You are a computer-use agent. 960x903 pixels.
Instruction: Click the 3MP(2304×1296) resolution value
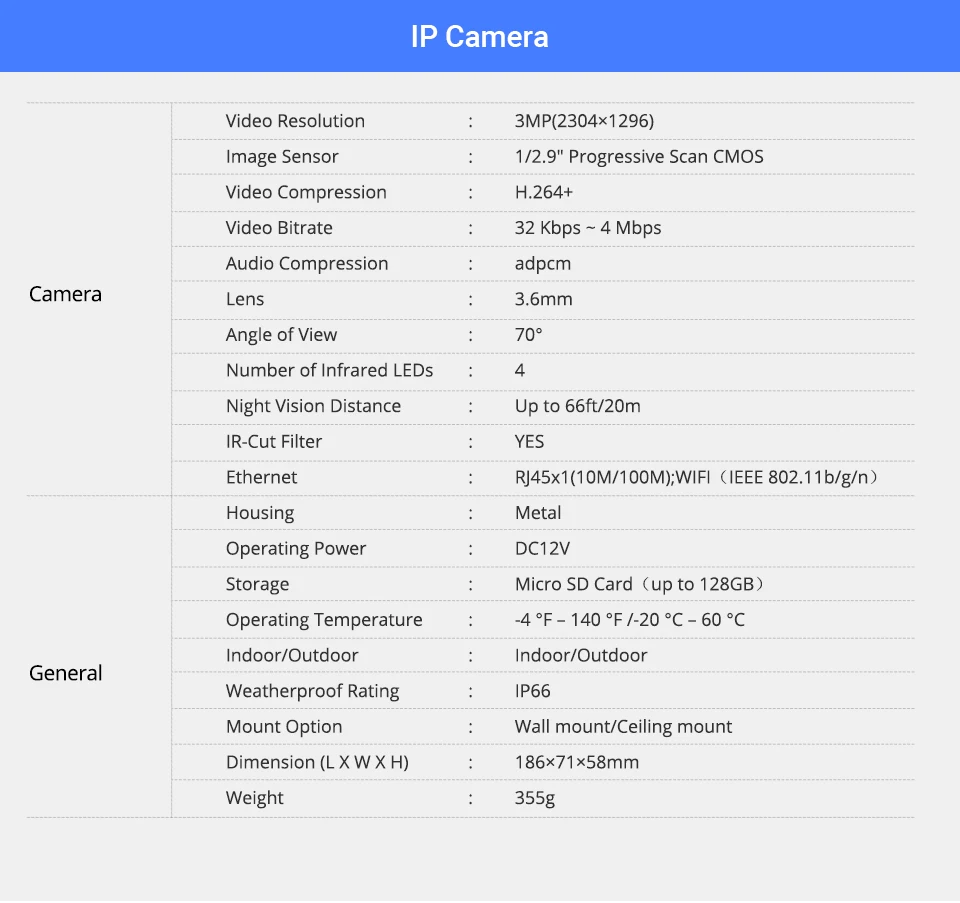pos(584,121)
